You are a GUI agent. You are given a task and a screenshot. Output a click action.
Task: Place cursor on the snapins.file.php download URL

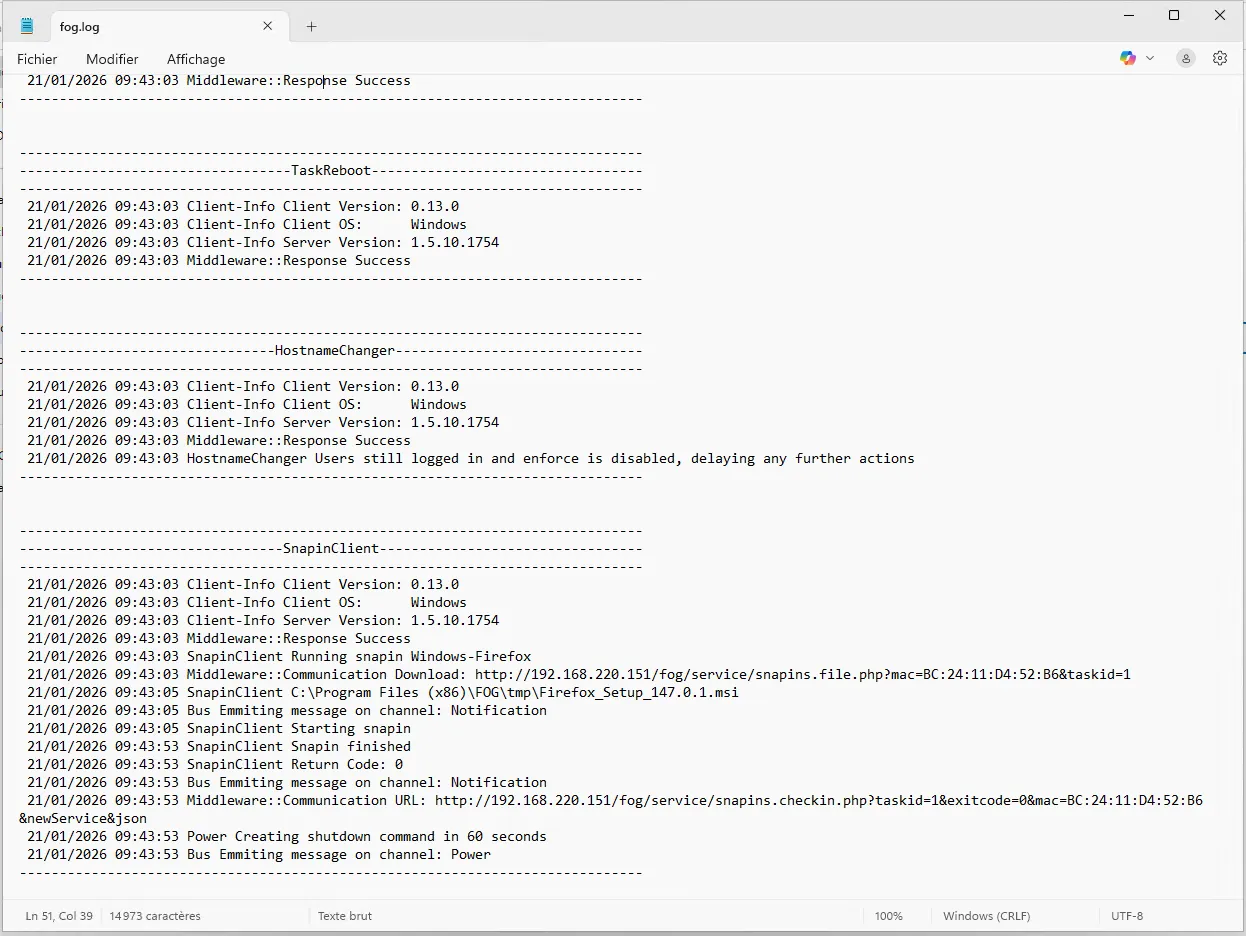[802, 675]
